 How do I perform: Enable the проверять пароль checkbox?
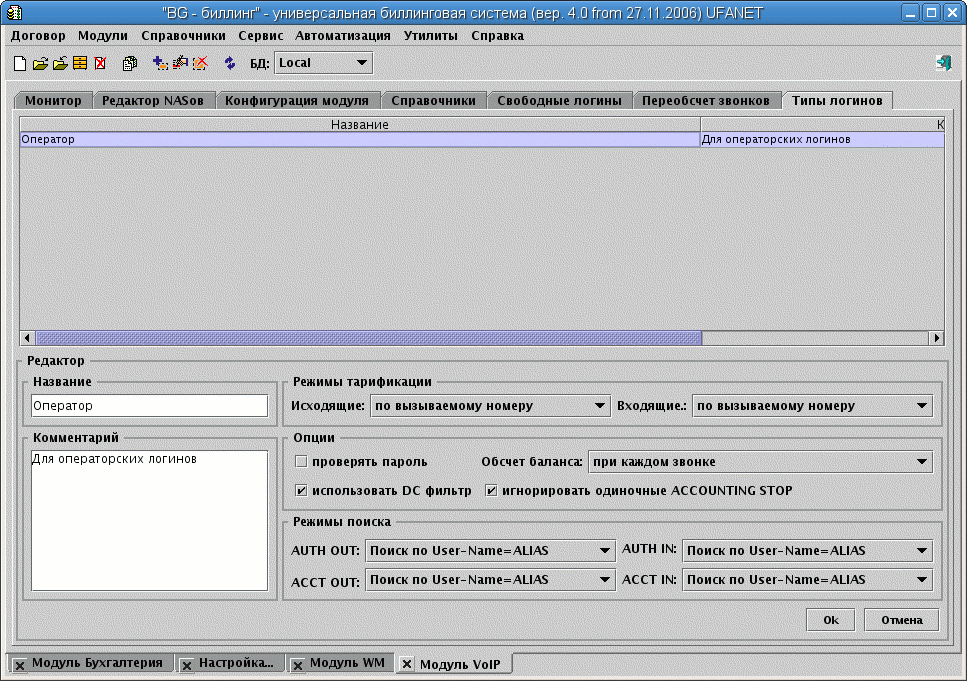pos(302,462)
